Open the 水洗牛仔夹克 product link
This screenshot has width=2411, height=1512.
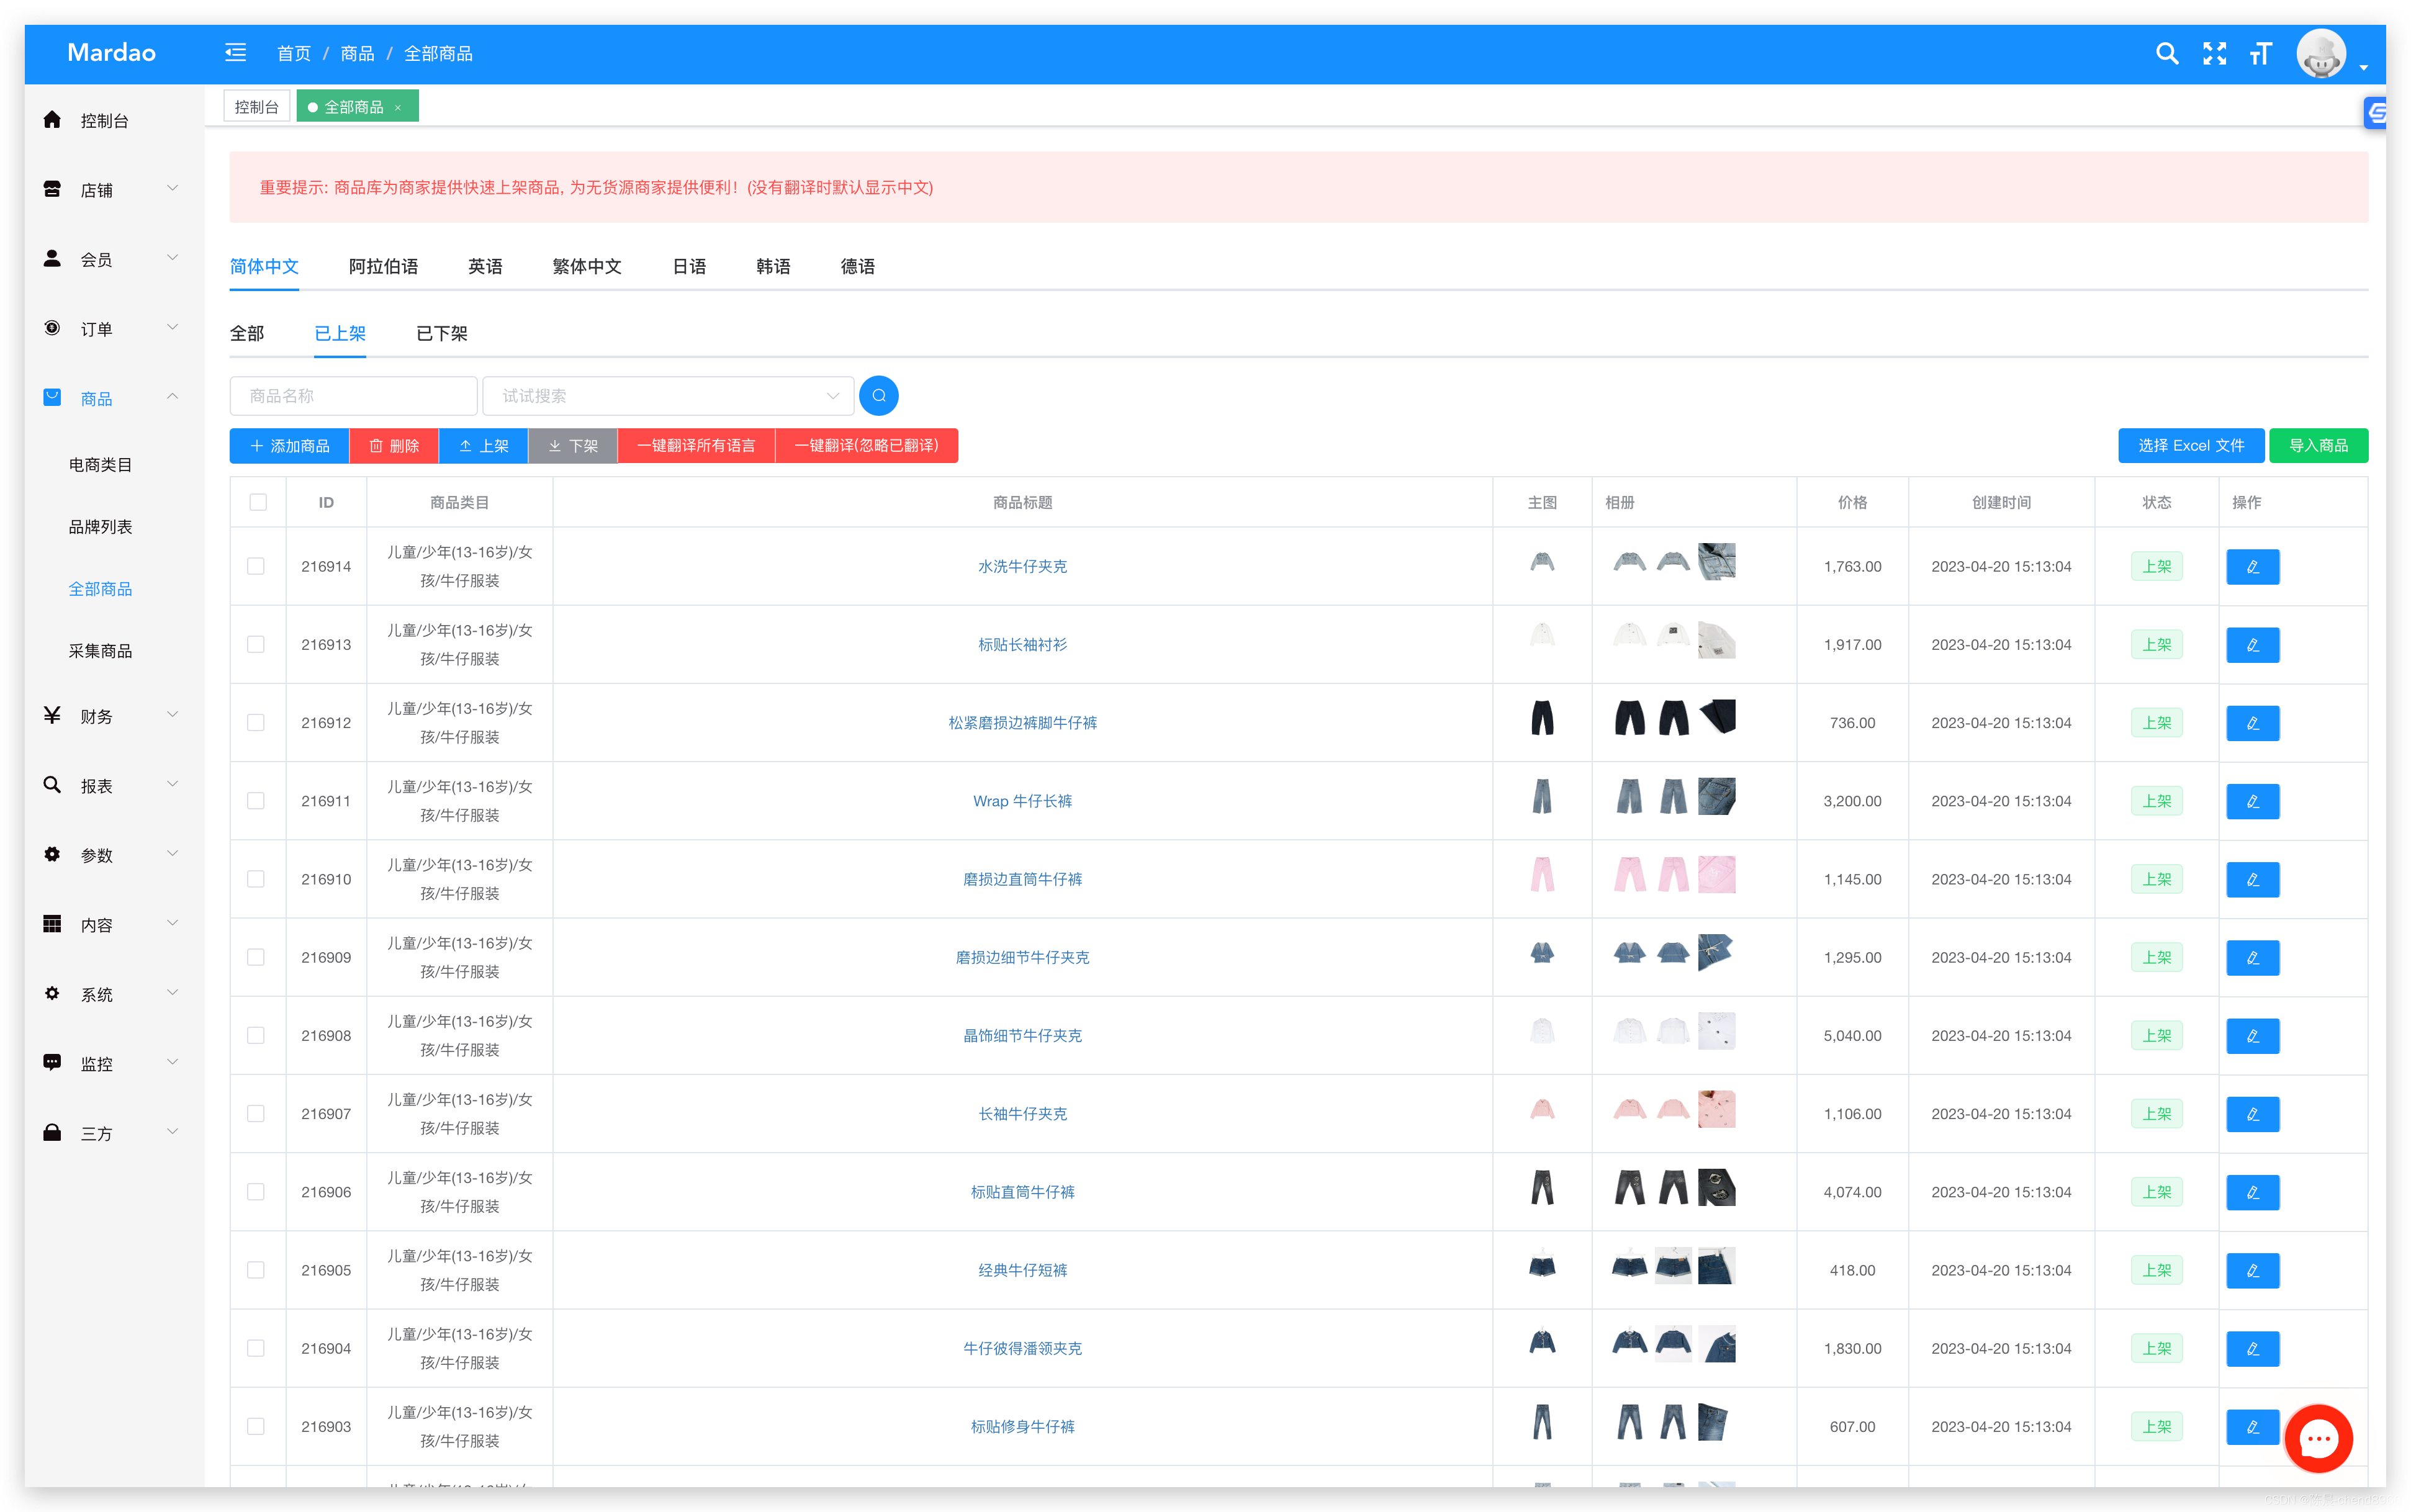point(1022,567)
